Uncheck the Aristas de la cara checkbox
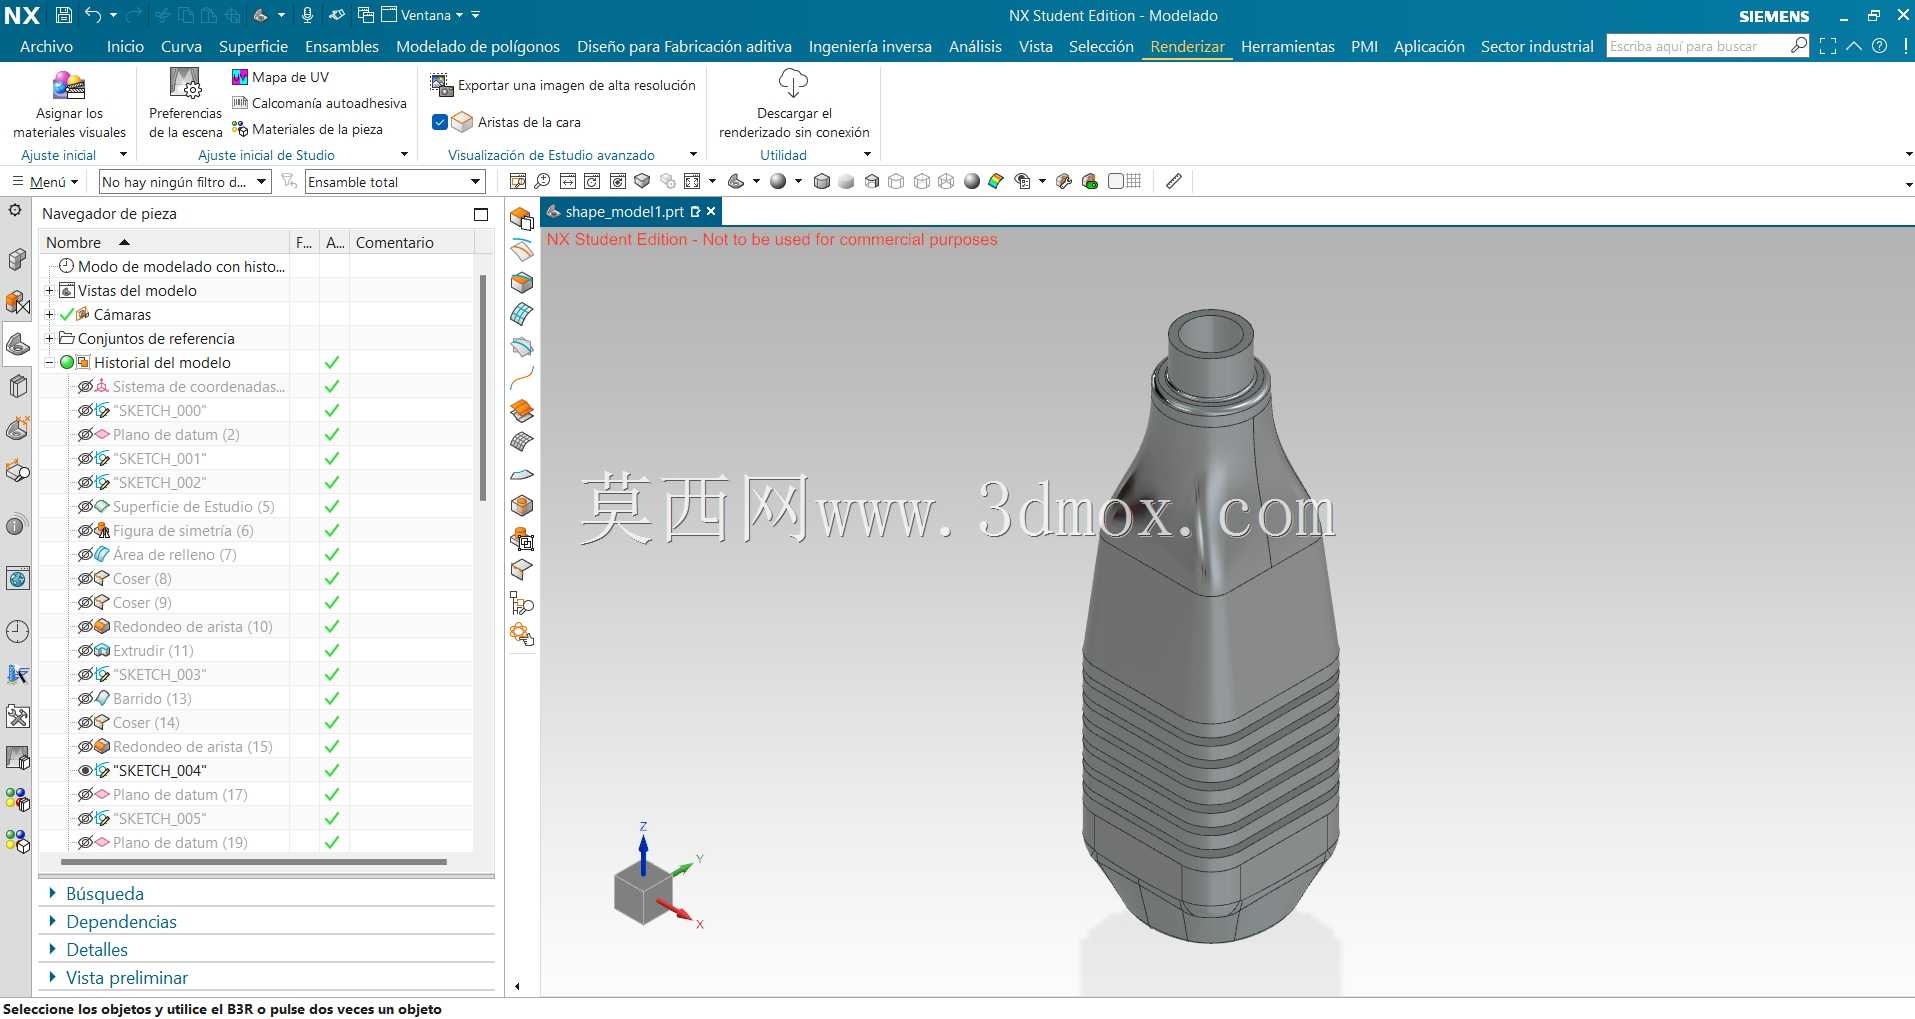The image size is (1915, 1019). point(440,122)
